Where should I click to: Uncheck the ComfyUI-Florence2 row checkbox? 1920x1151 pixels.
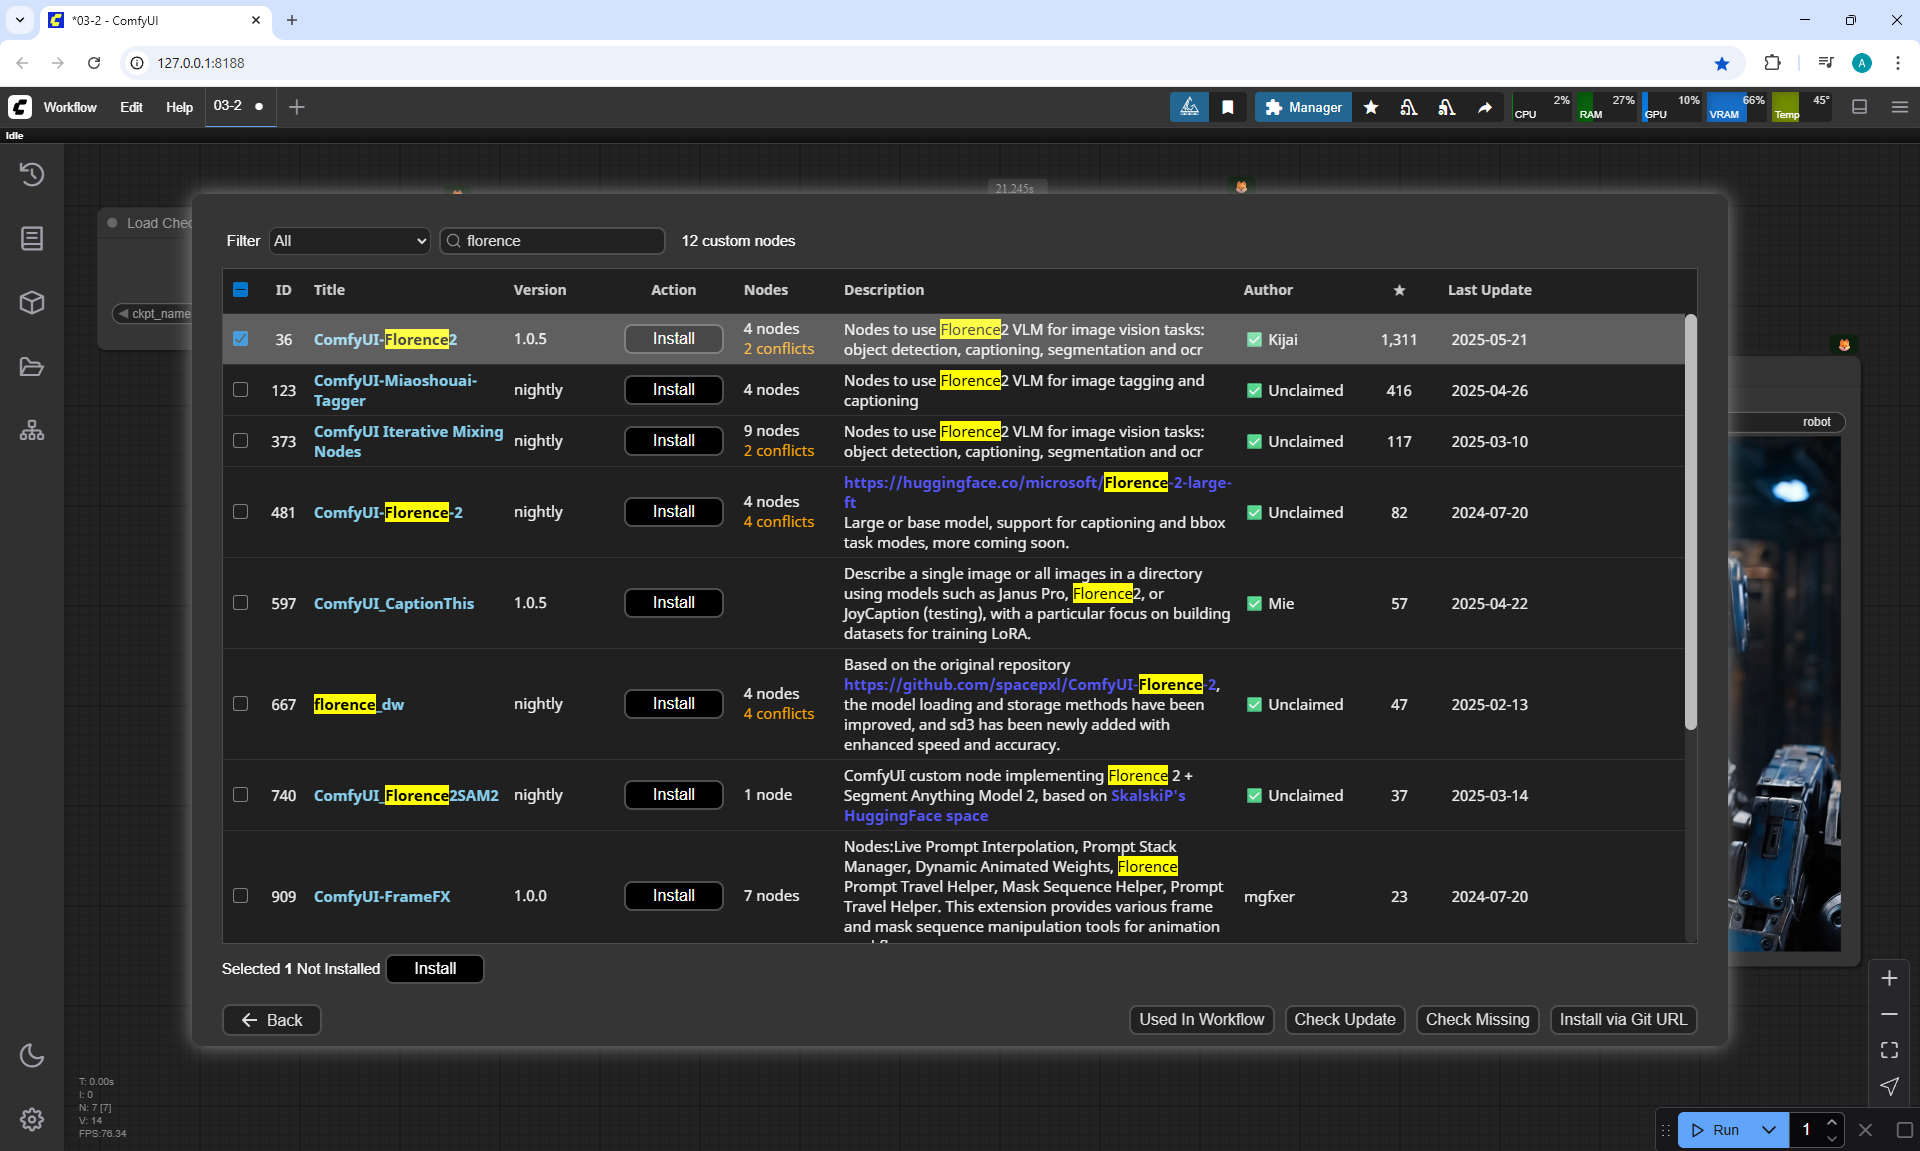coord(241,339)
